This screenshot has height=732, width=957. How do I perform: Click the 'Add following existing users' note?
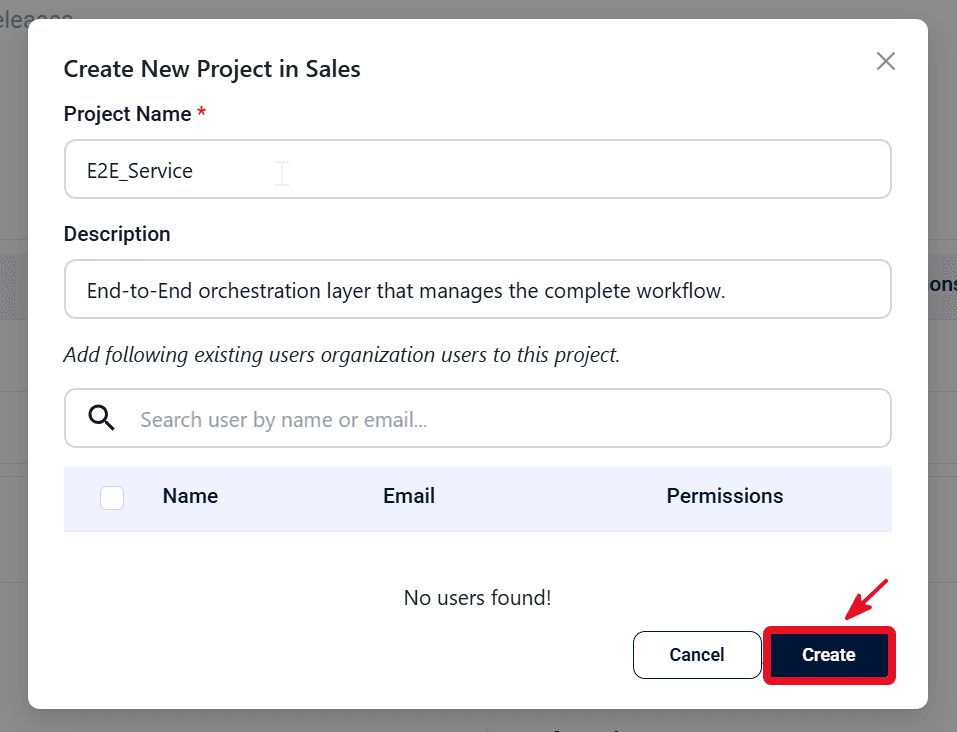(342, 355)
